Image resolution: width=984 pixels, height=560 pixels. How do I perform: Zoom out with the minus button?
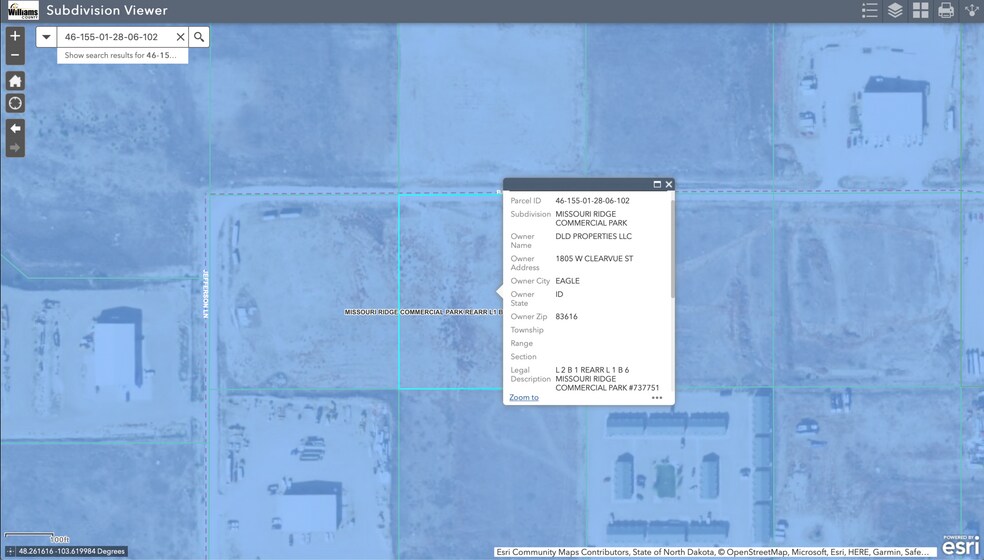click(15, 55)
